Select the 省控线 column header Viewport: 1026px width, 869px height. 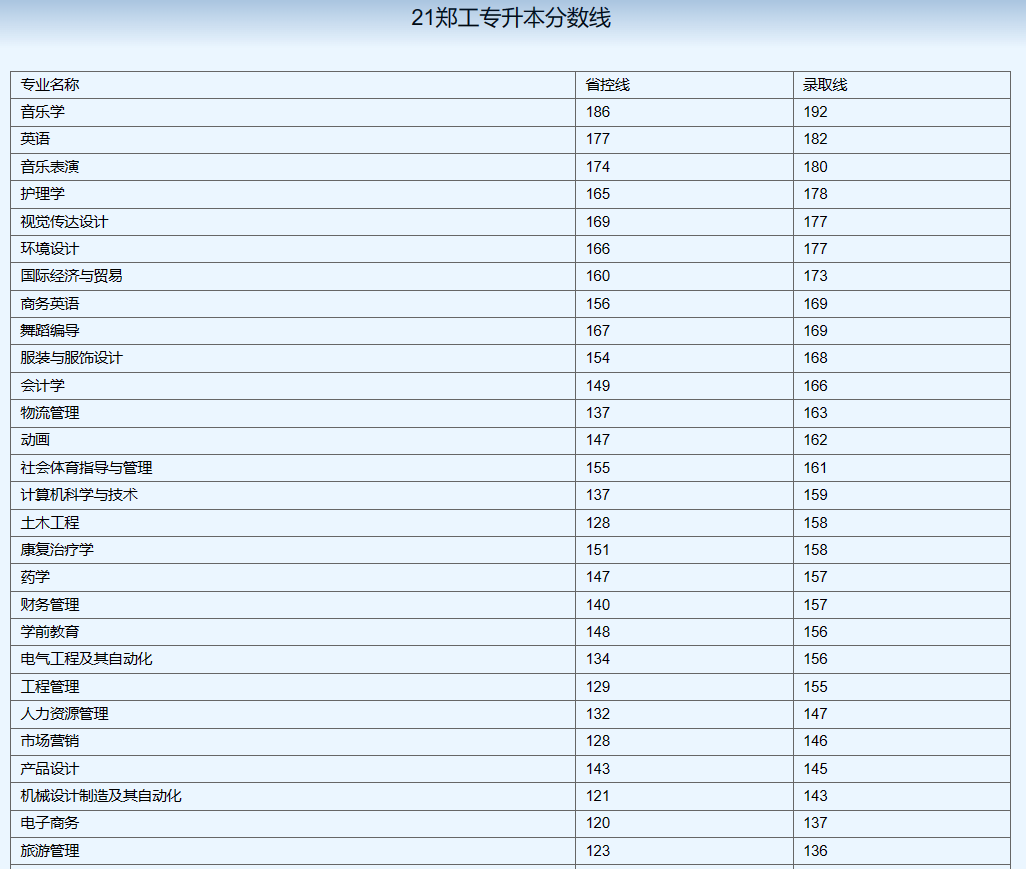tap(684, 85)
